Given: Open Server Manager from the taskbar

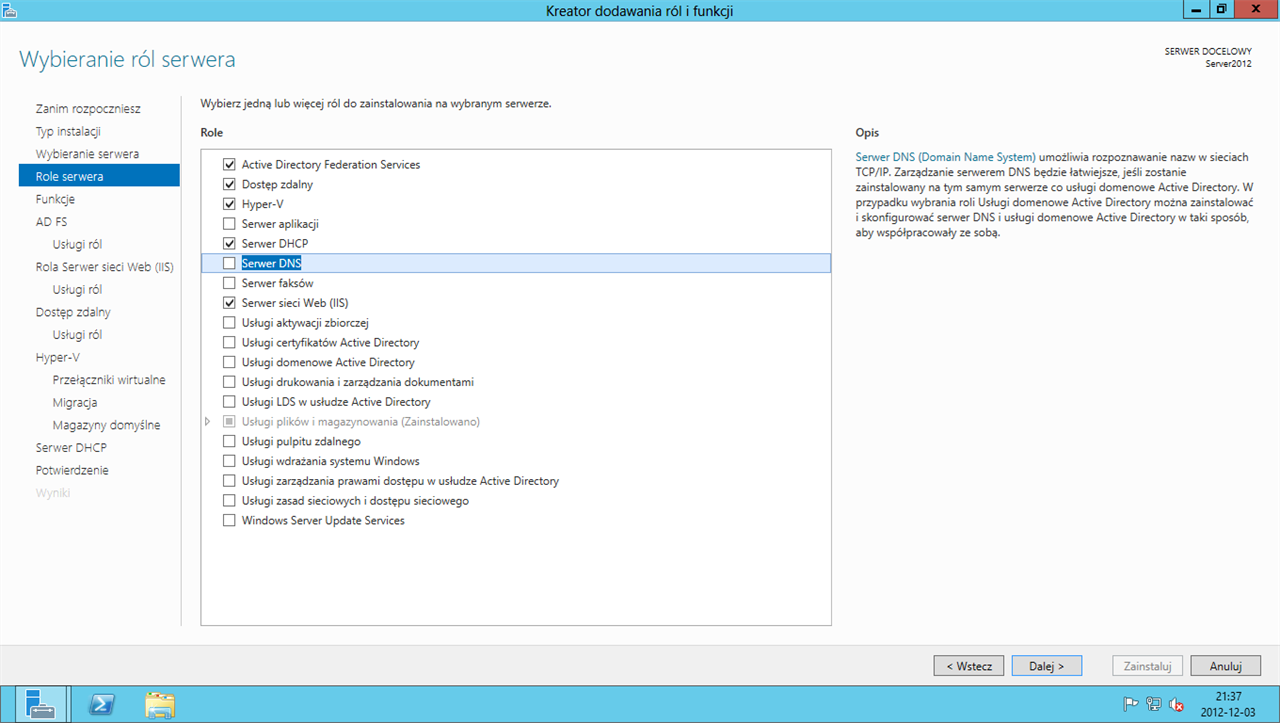Looking at the screenshot, I should click(x=40, y=704).
